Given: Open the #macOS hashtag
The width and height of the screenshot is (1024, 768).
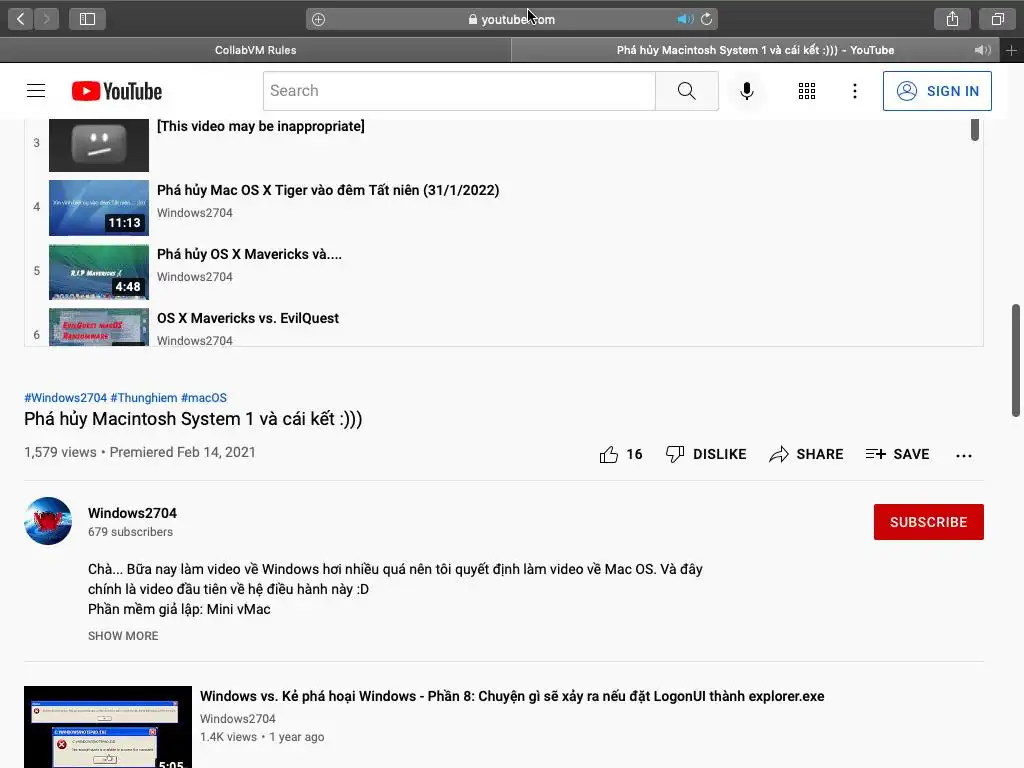Looking at the screenshot, I should tap(204, 398).
